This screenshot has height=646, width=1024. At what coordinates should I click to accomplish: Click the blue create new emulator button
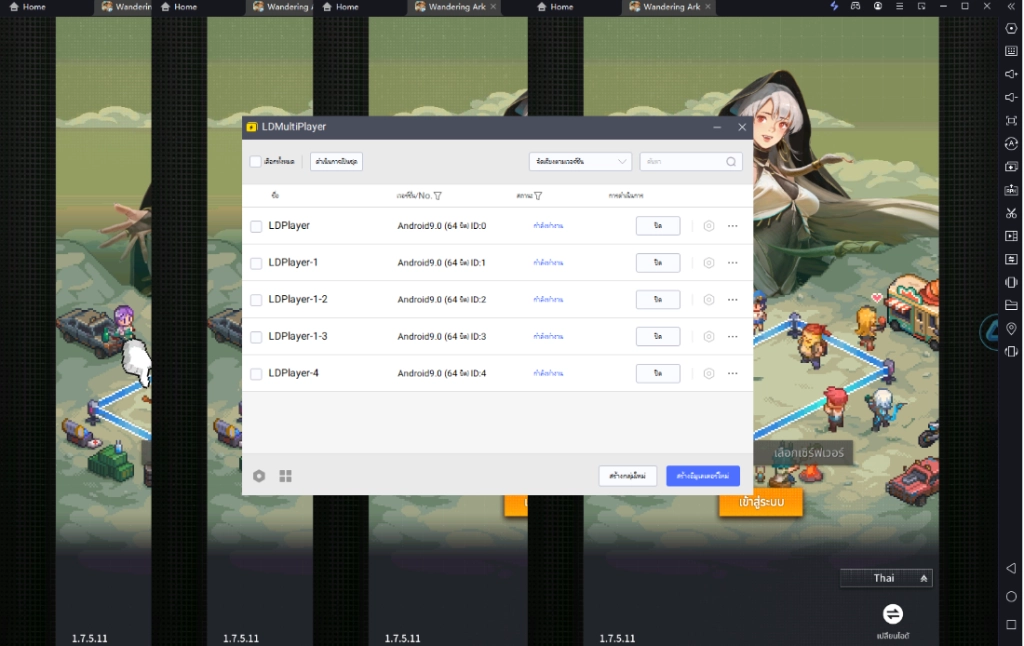click(702, 476)
